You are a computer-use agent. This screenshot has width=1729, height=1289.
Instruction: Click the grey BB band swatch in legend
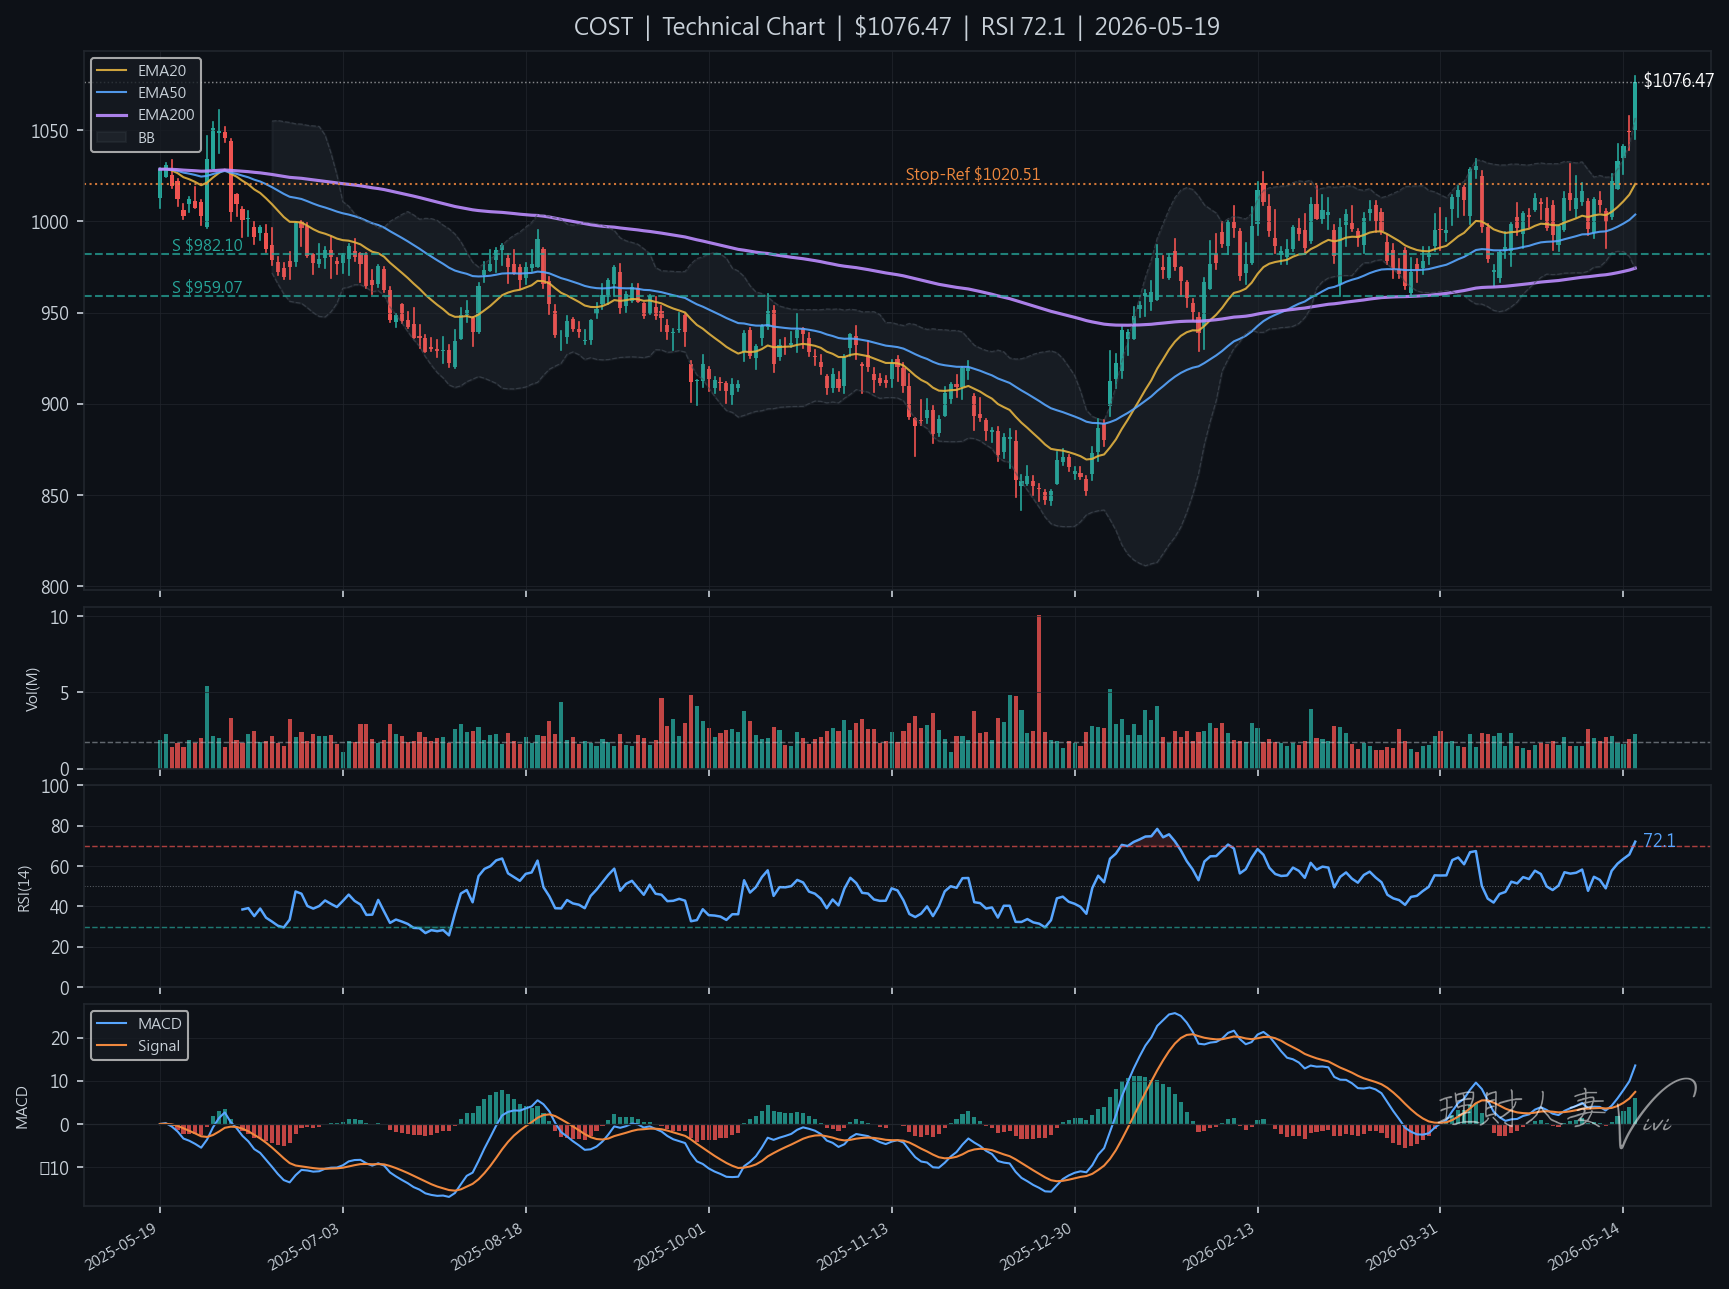click(112, 137)
